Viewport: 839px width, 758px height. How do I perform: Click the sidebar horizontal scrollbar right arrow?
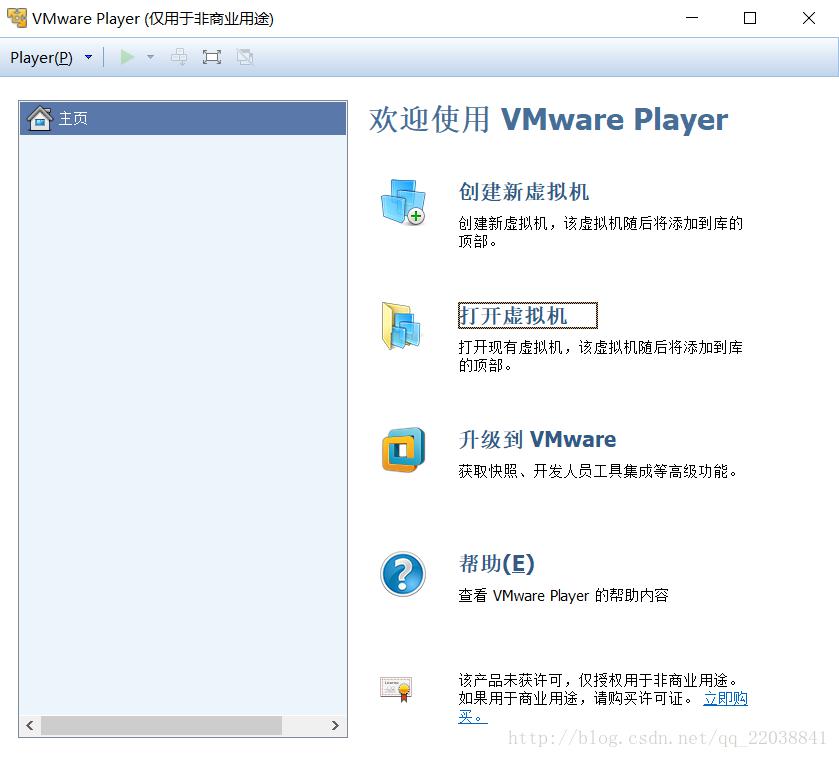[335, 725]
